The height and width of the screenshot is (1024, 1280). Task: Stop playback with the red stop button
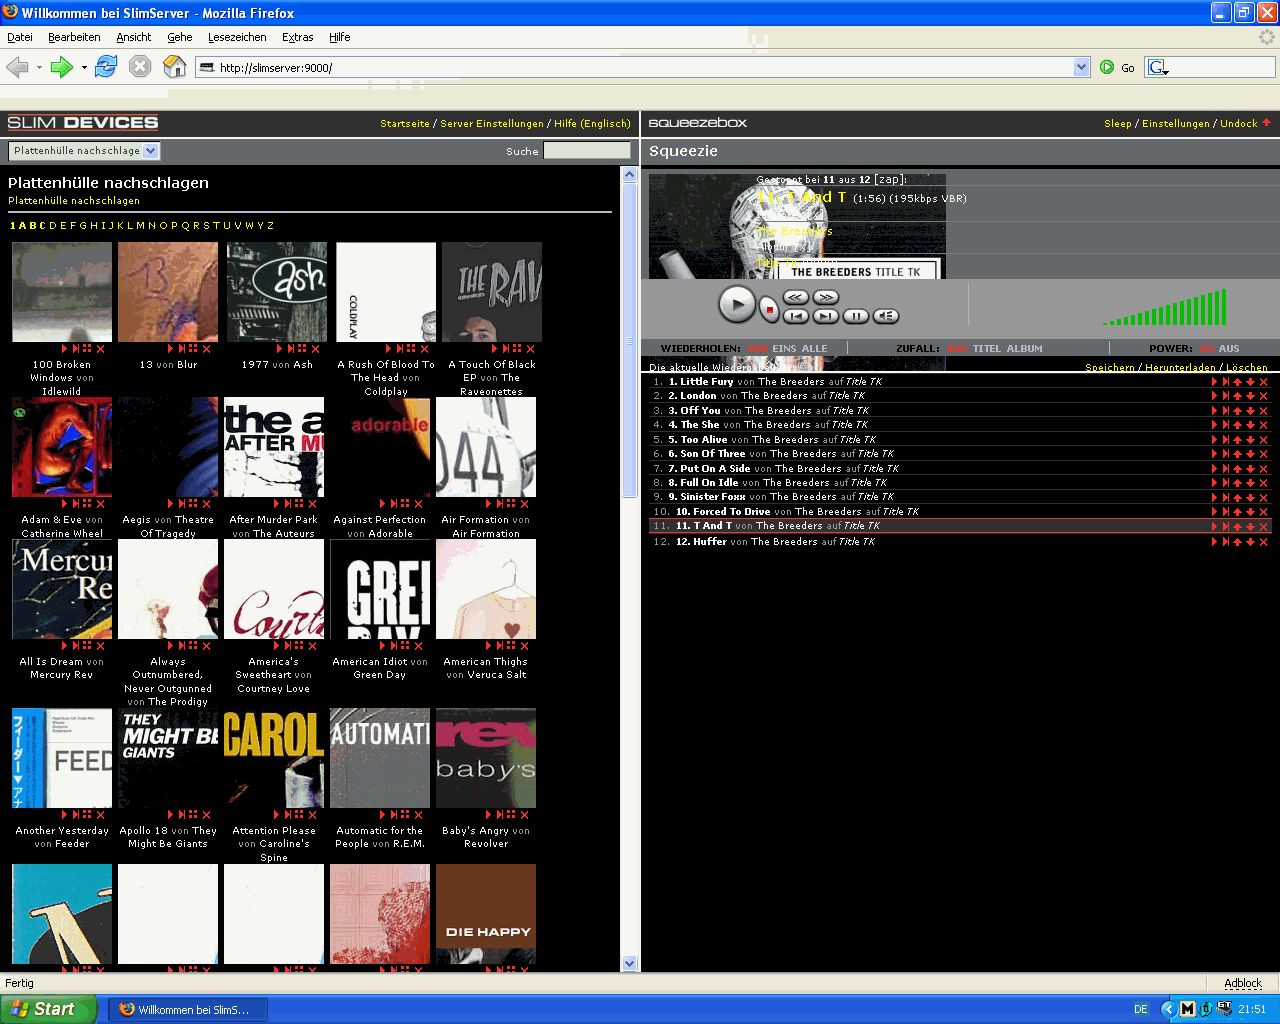769,309
